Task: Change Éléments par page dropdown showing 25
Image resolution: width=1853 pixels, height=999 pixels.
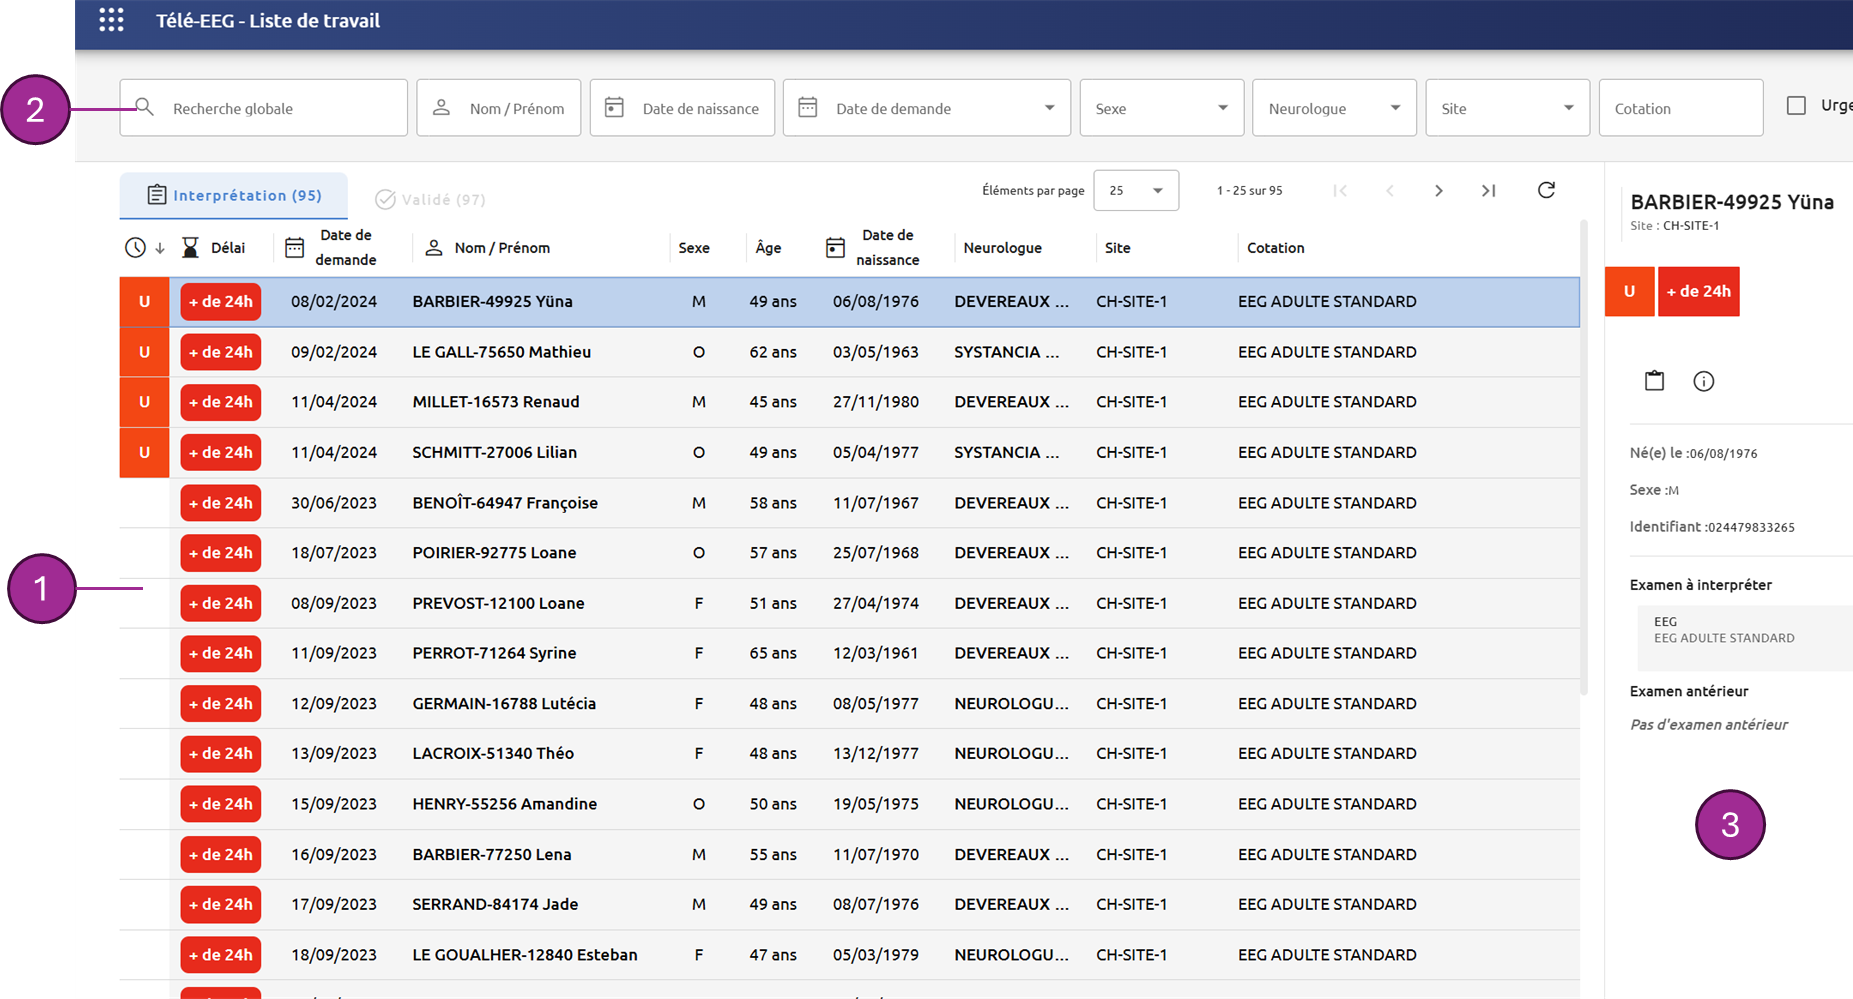Action: click(1136, 190)
